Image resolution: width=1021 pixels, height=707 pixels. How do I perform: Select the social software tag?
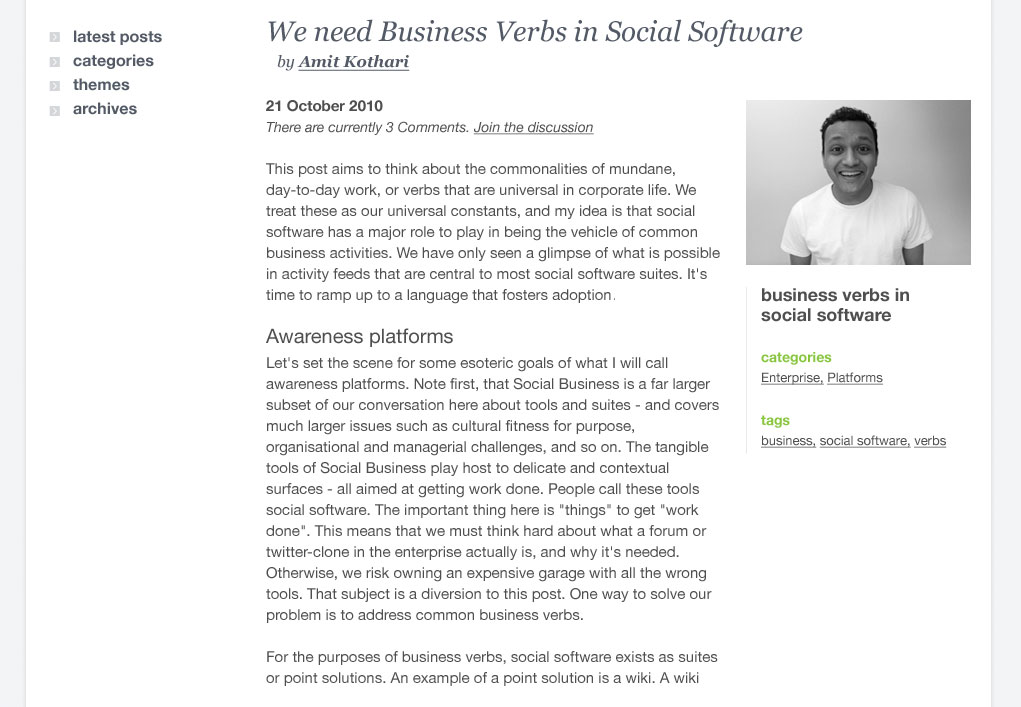click(x=865, y=441)
